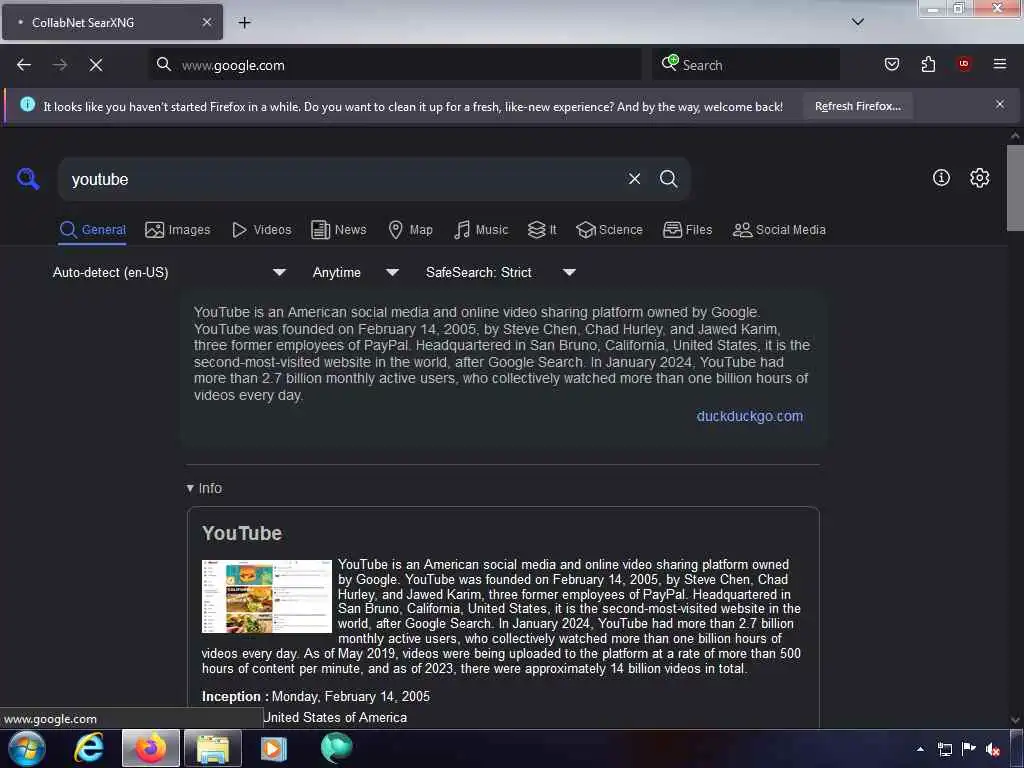Switch to the Videos category
The width and height of the screenshot is (1024, 768).
(261, 230)
